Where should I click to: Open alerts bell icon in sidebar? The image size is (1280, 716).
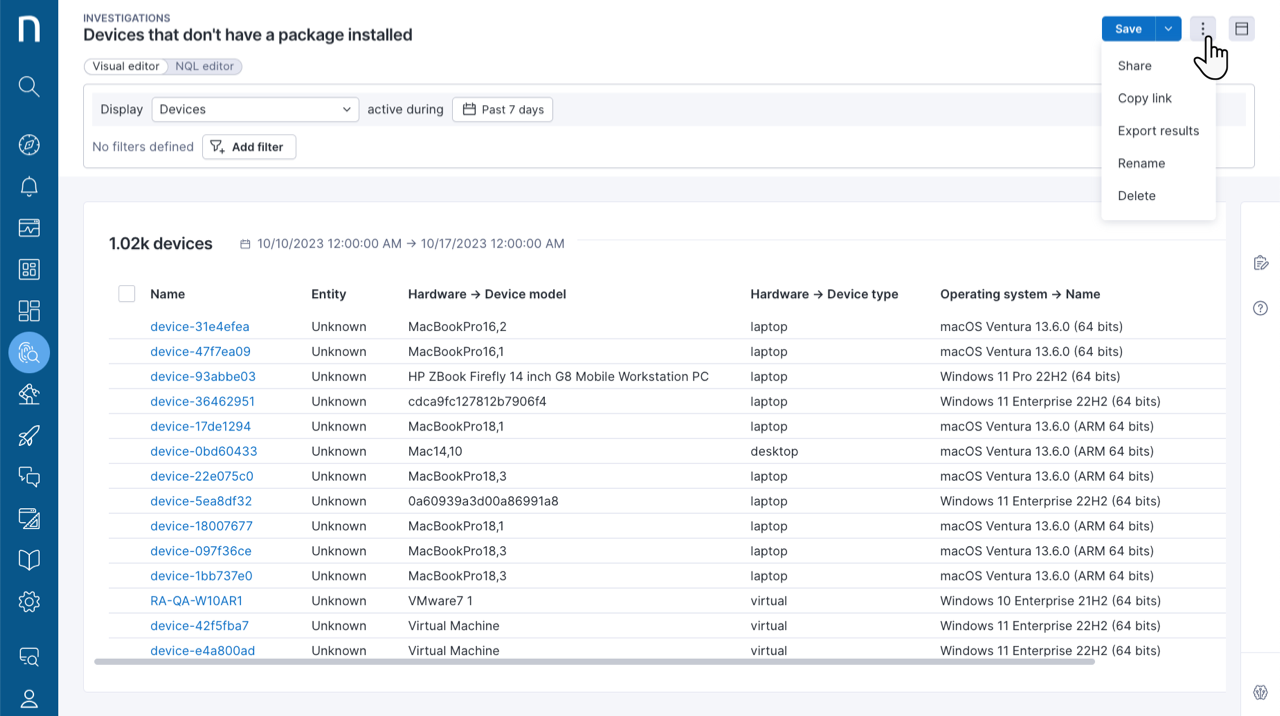pos(29,187)
